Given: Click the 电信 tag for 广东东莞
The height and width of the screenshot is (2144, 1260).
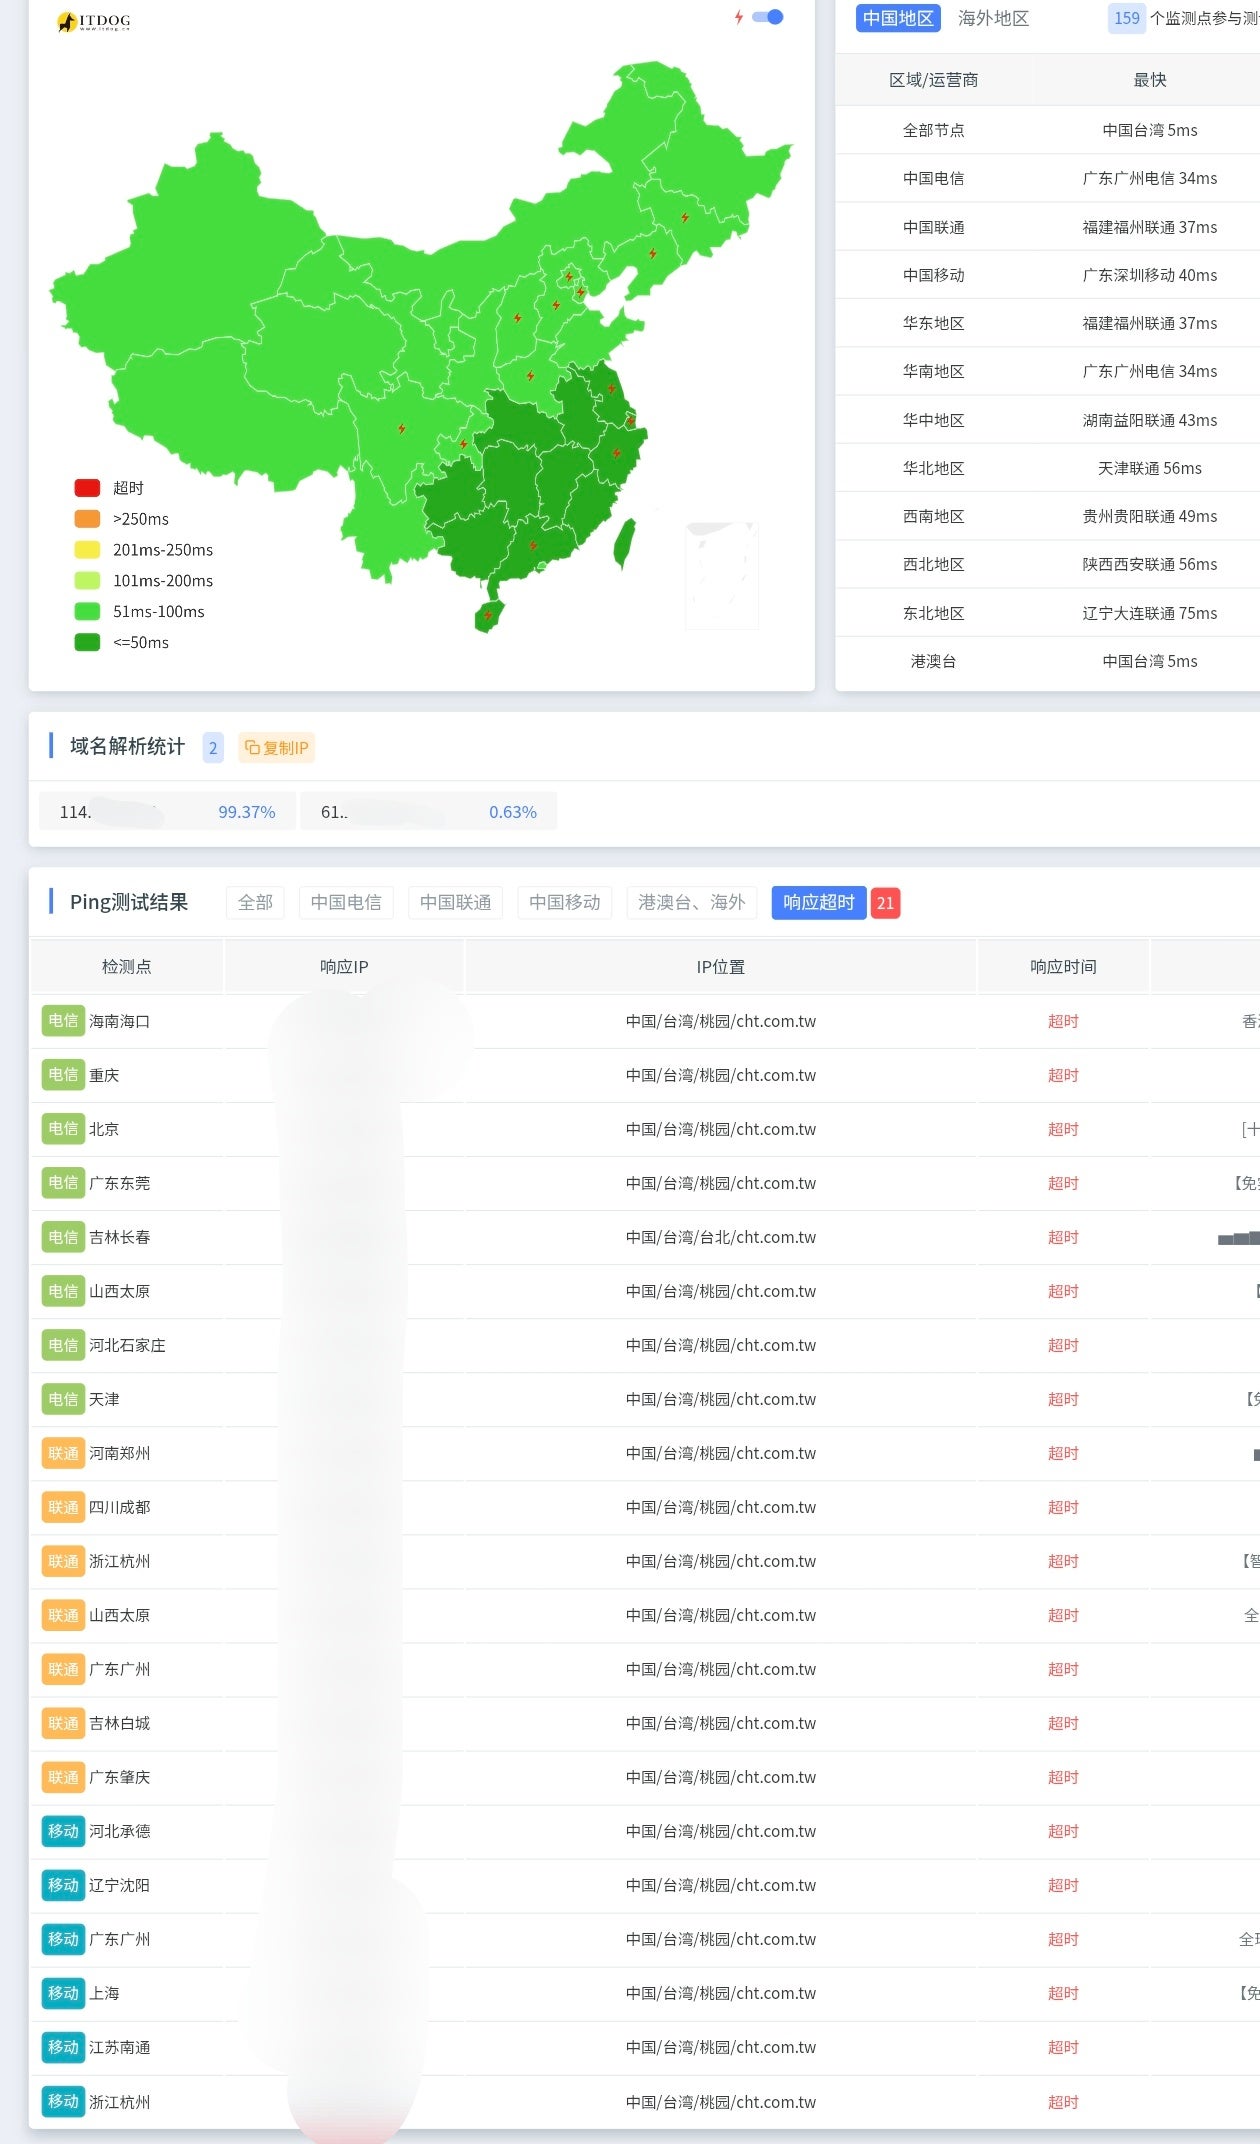Looking at the screenshot, I should [63, 1183].
